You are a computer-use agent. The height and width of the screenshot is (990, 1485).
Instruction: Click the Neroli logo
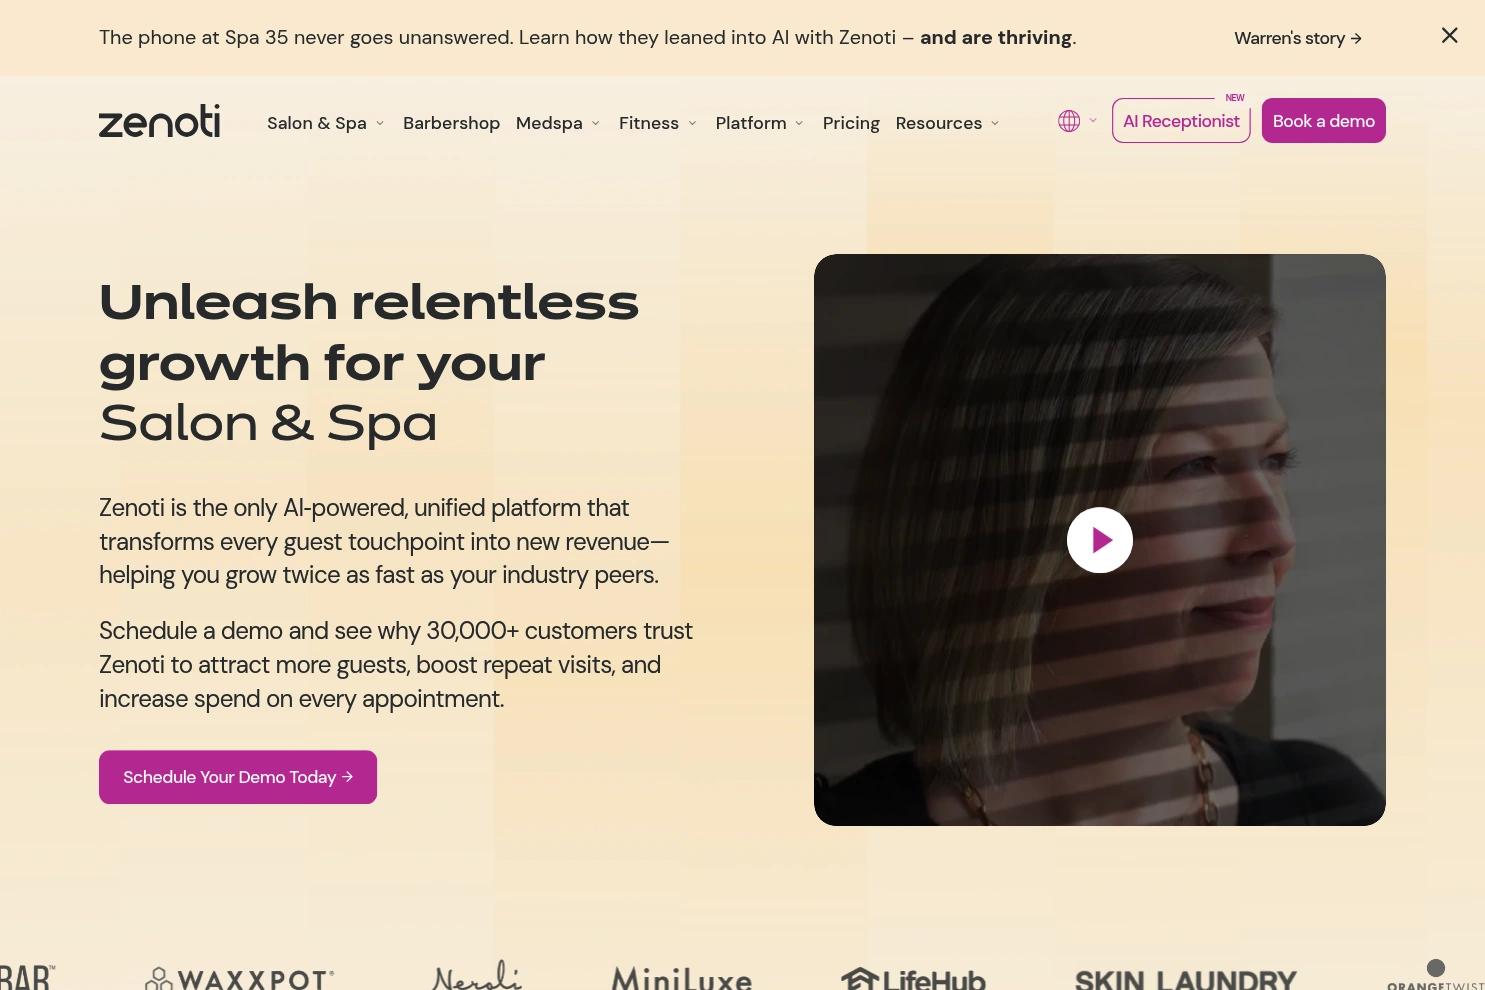click(x=477, y=975)
